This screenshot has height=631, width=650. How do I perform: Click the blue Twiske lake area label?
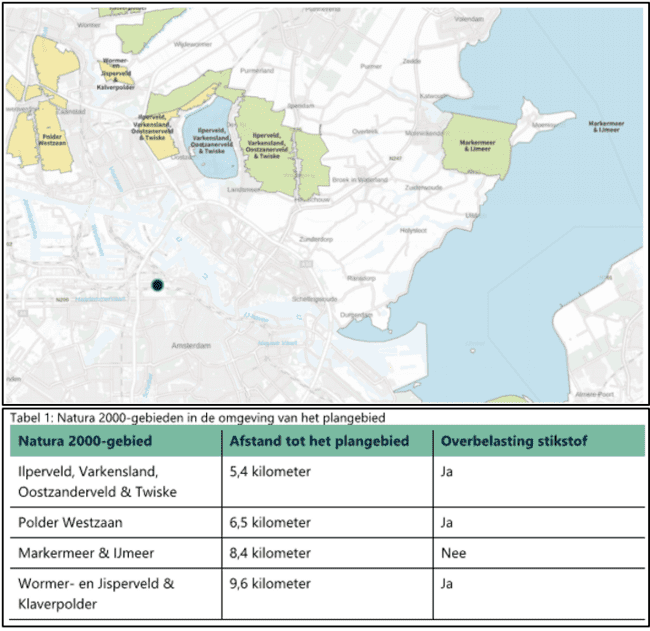pos(211,141)
